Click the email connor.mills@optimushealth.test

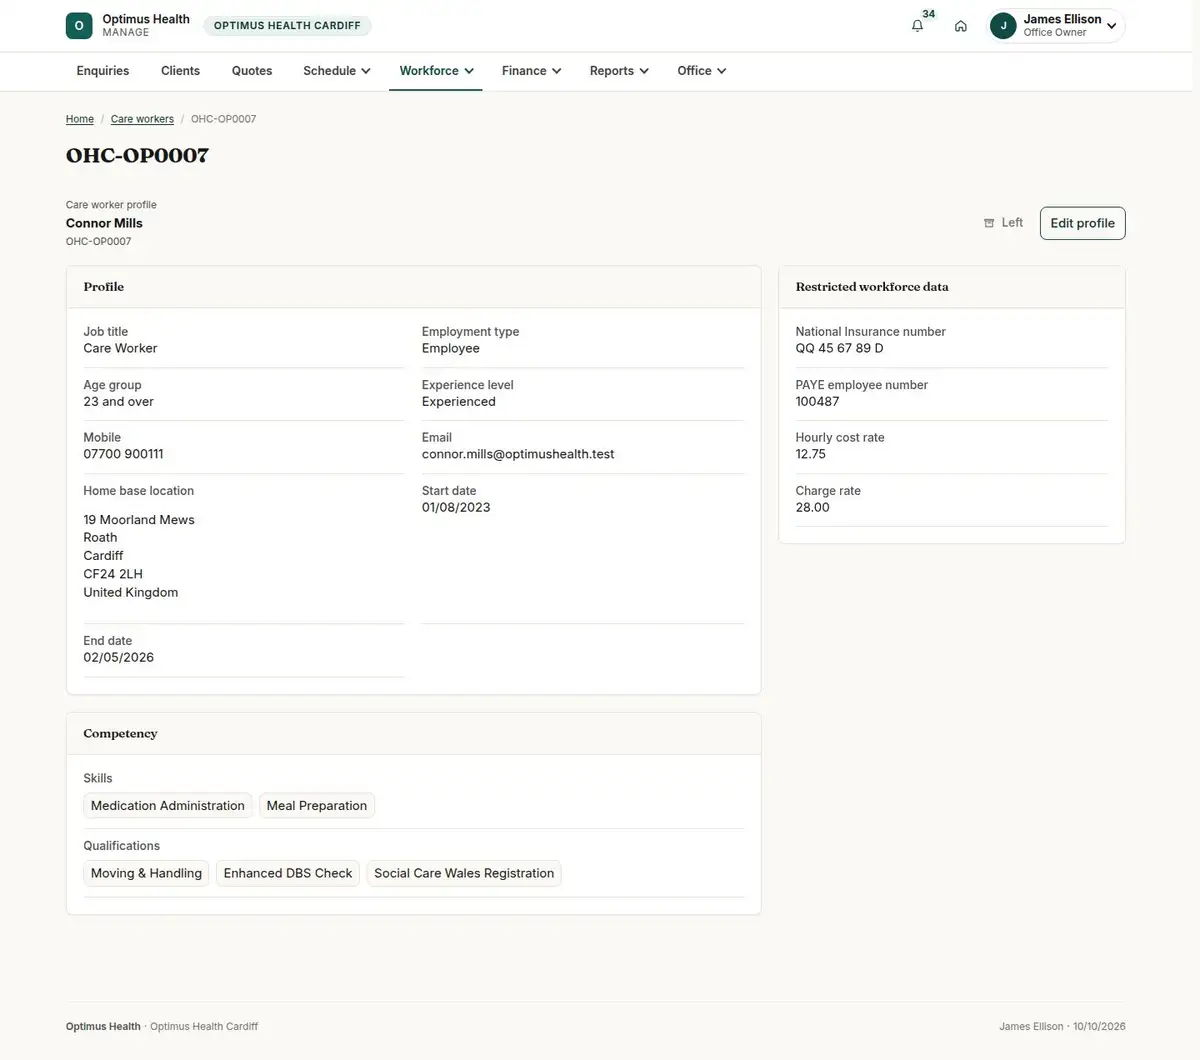point(518,454)
